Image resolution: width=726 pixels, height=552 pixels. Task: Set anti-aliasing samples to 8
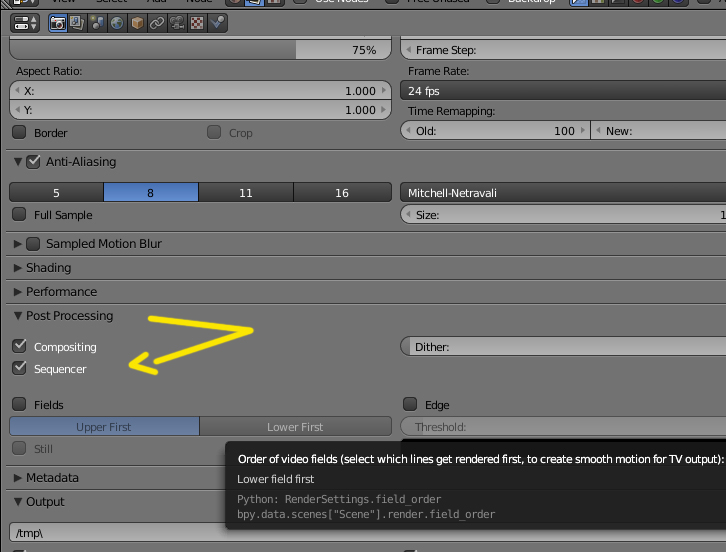click(151, 192)
